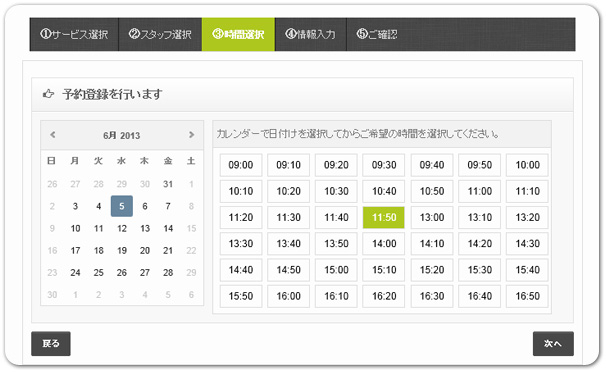Choose June 12 on the calendar
The height and width of the screenshot is (372, 606).
(x=122, y=228)
